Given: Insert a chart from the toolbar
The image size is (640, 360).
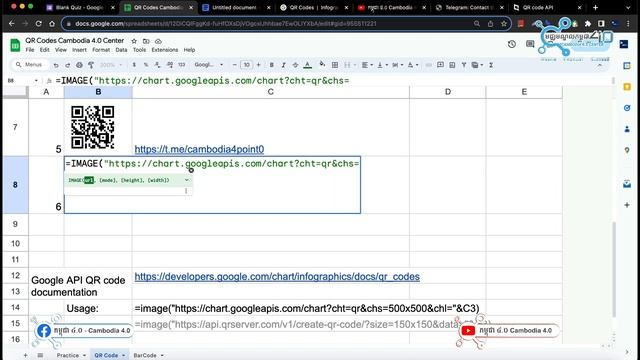Looking at the screenshot, I should (452, 65).
